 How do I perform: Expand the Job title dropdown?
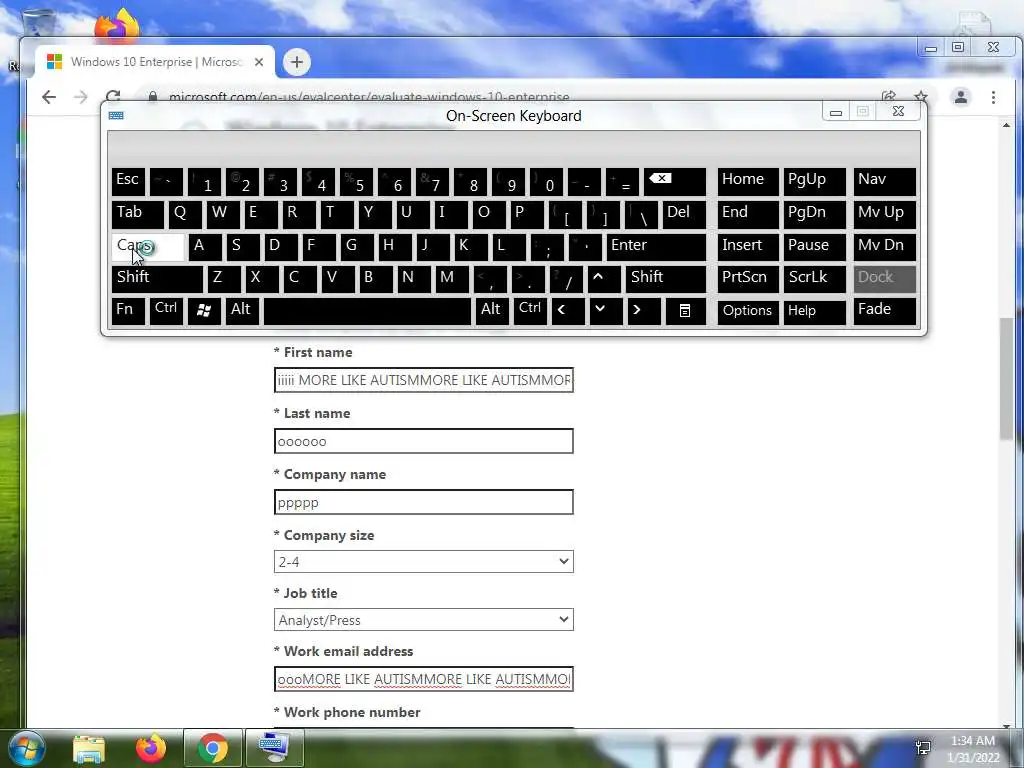pos(424,620)
